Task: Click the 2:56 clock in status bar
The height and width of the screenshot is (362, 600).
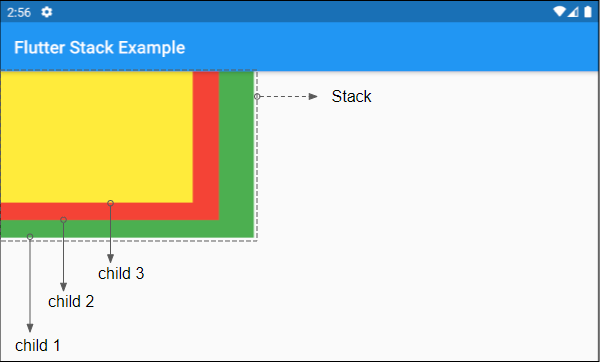Action: [19, 12]
